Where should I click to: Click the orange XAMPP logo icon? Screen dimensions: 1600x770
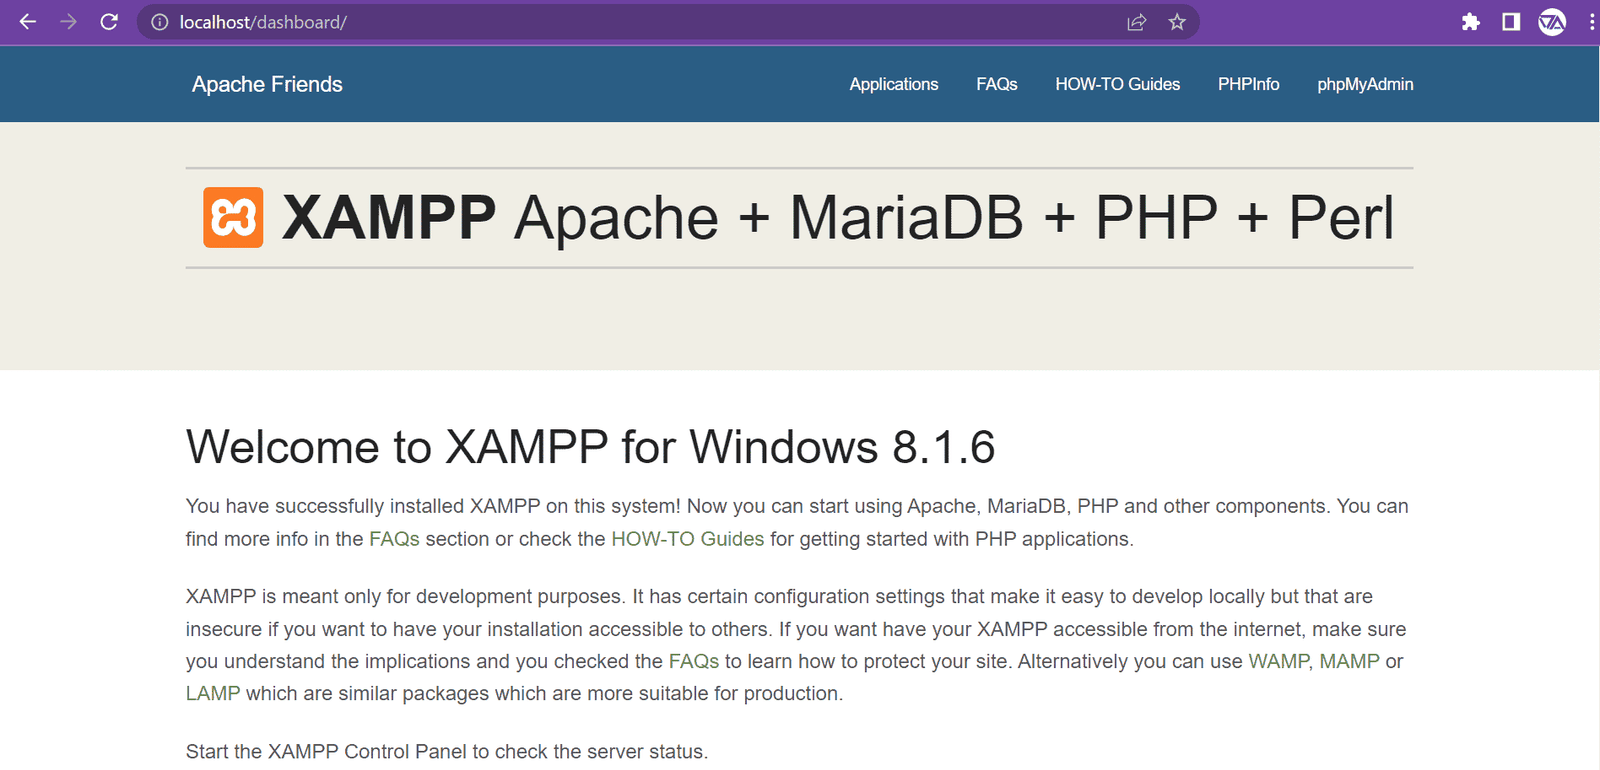[233, 217]
